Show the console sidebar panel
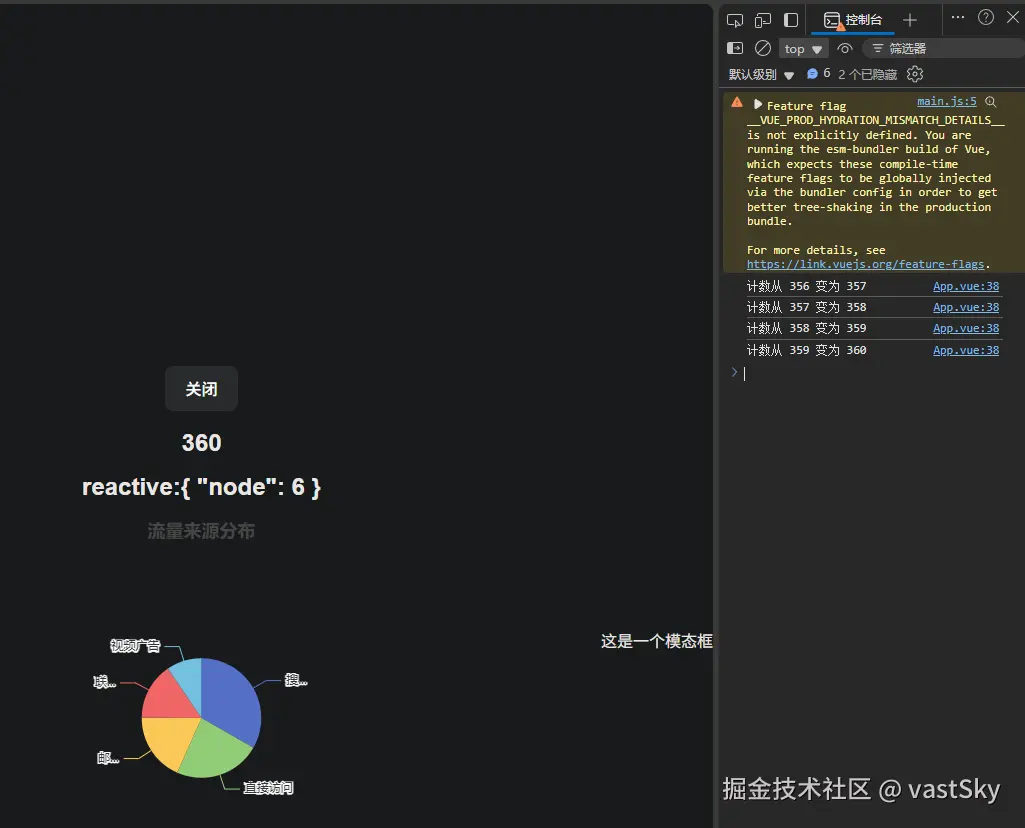Screen dimensions: 1025x828 pos(735,48)
